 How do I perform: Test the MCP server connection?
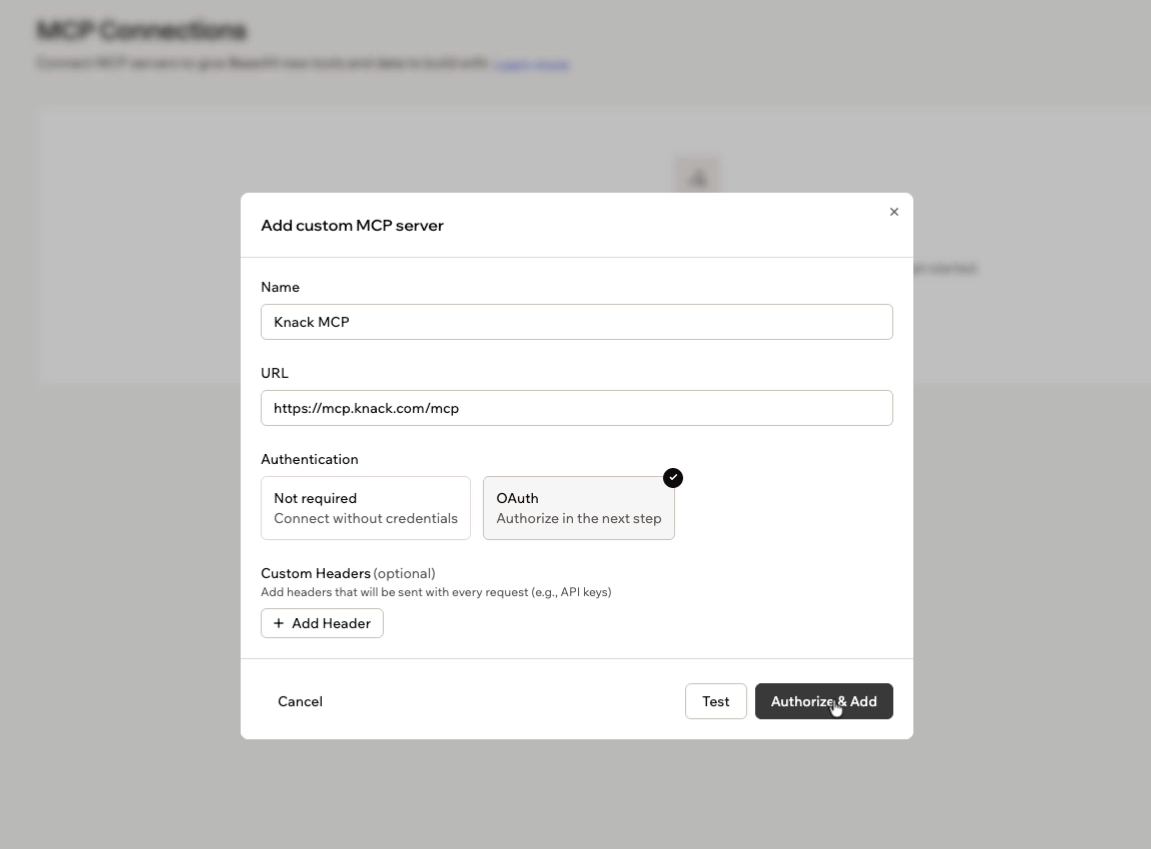(716, 702)
